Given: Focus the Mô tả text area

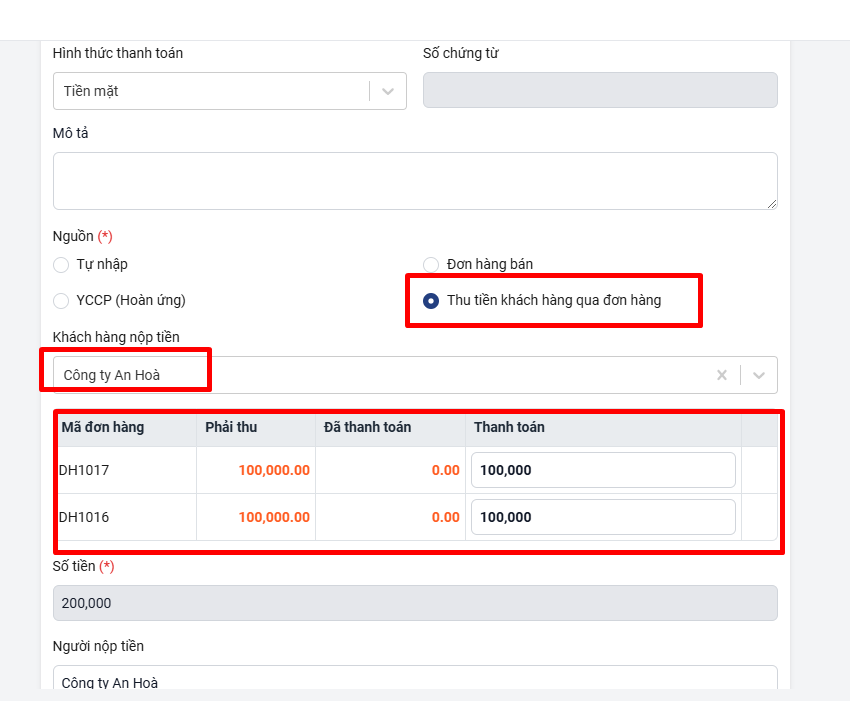Looking at the screenshot, I should pyautogui.click(x=414, y=181).
